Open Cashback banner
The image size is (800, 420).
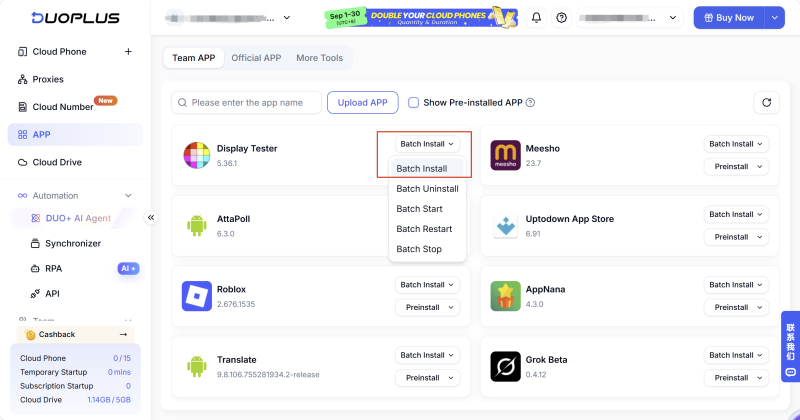click(76, 334)
